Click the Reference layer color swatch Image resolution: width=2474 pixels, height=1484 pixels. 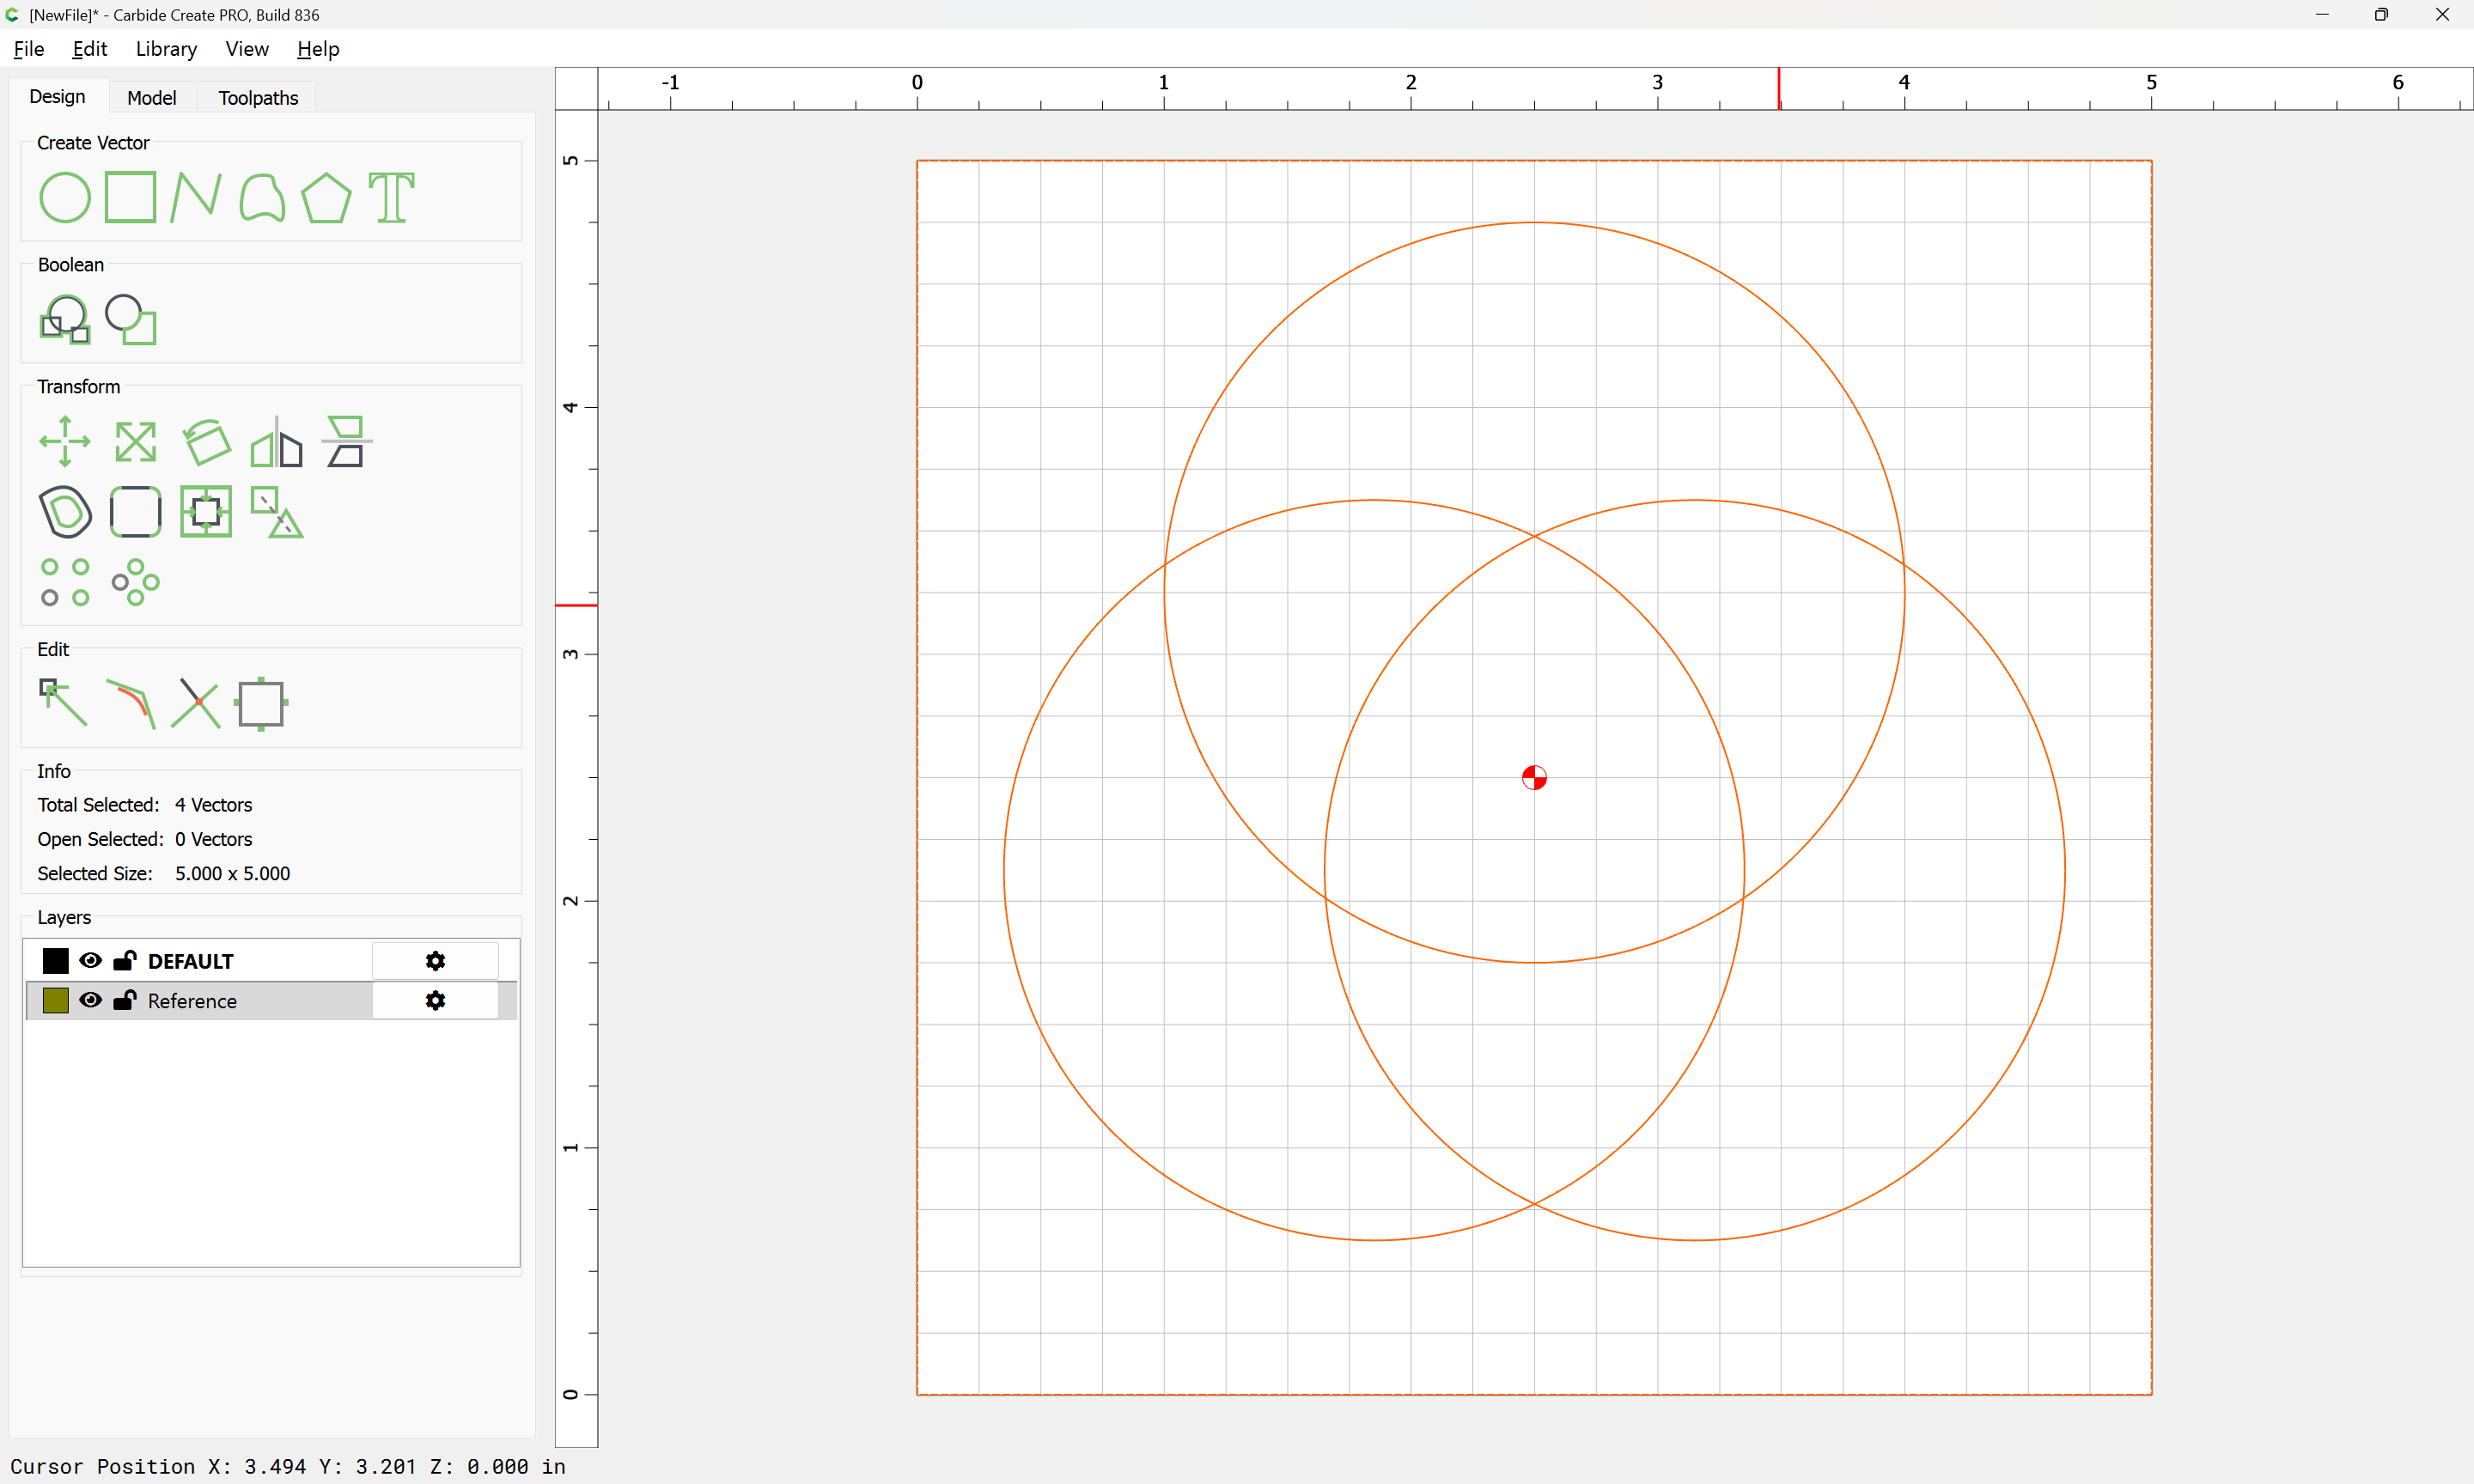pyautogui.click(x=56, y=1000)
